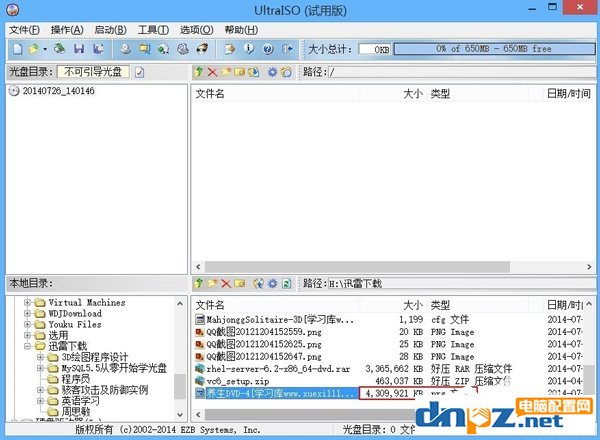Sort image list by 大小 header
This screenshot has width=600, height=440.
point(394,94)
